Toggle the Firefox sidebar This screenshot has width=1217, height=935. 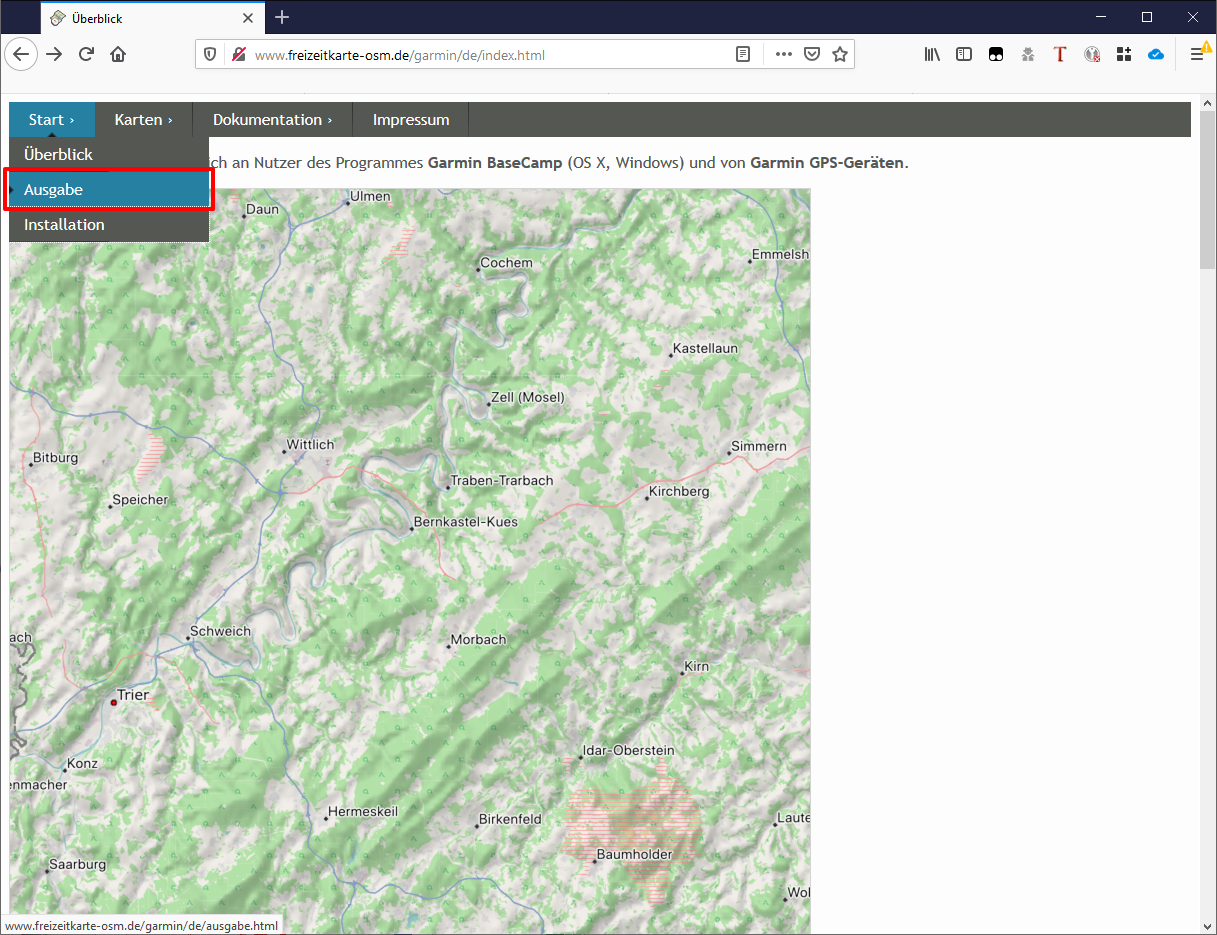click(964, 55)
